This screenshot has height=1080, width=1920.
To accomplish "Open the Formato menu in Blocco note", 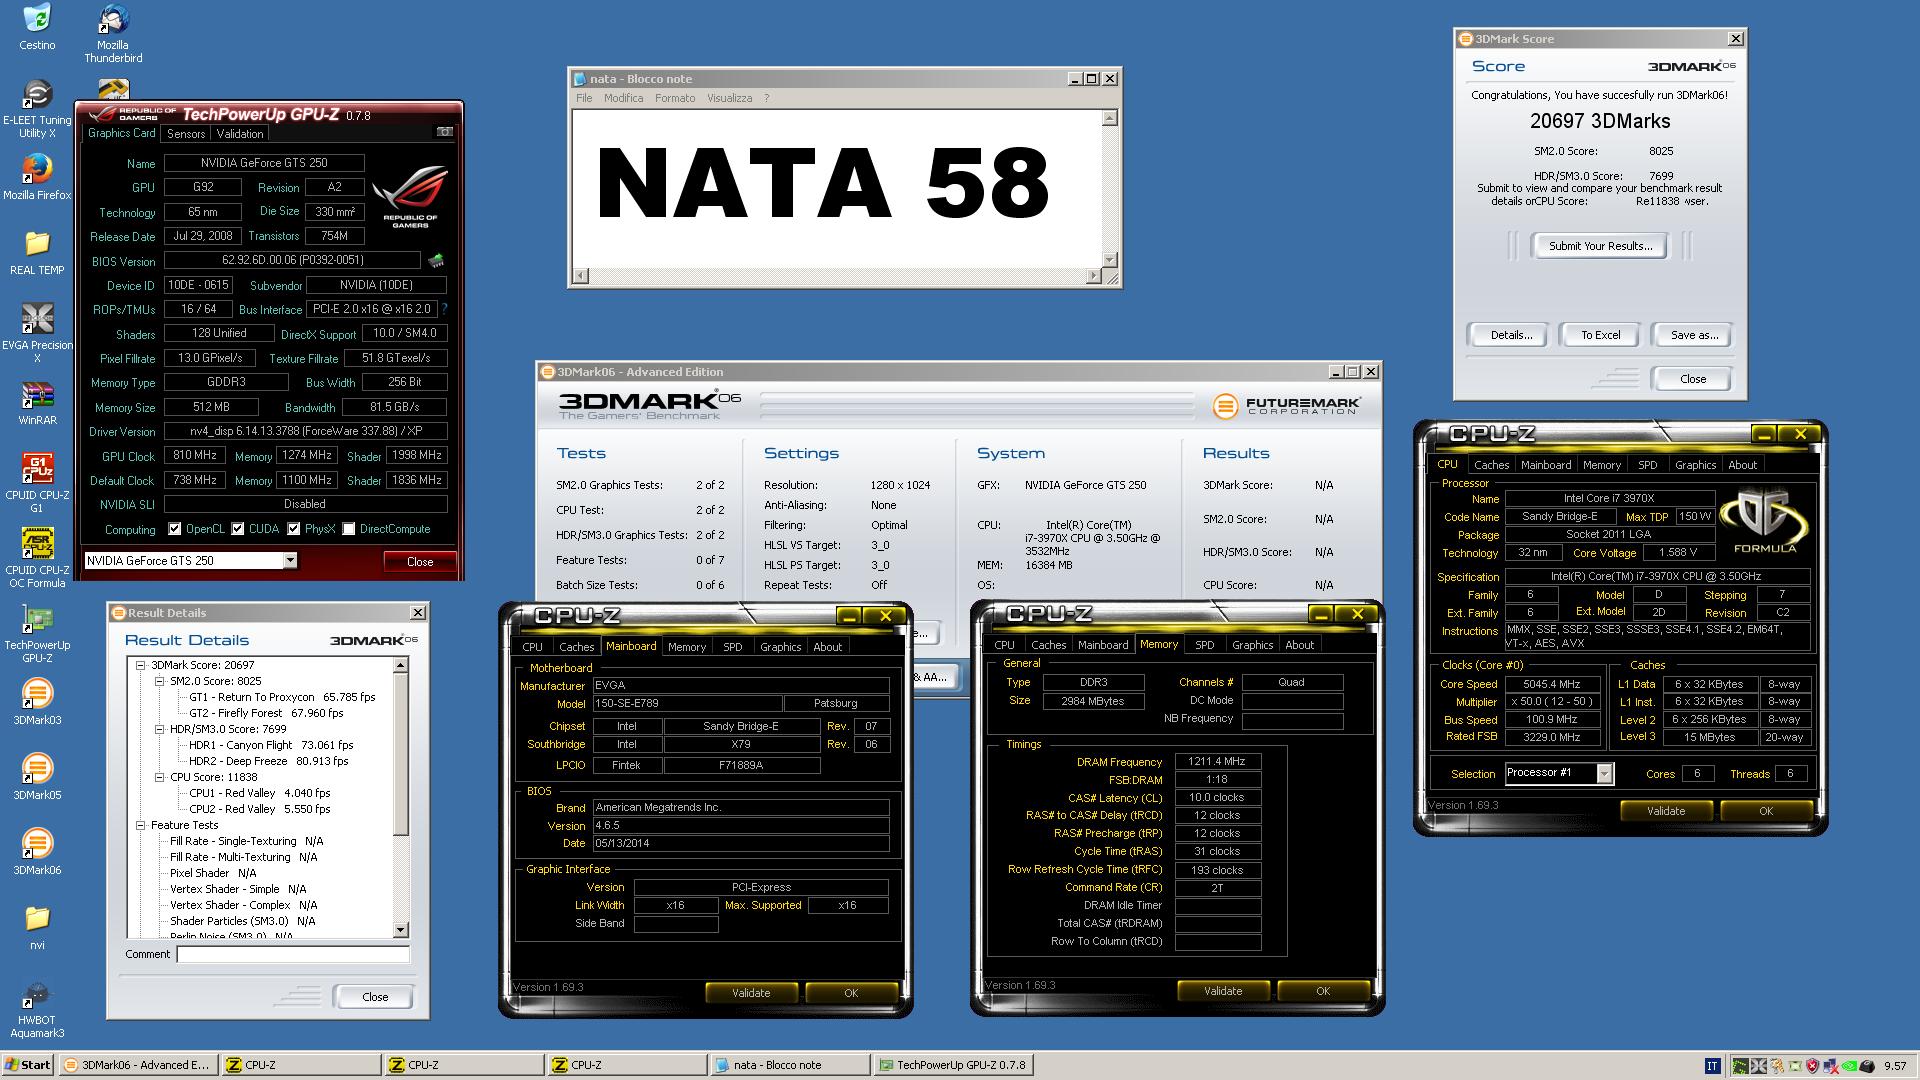I will coord(675,98).
